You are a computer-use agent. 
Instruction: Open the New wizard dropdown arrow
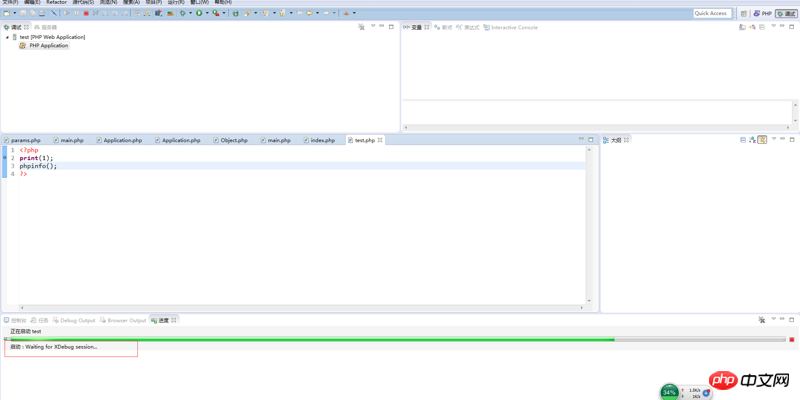click(x=14, y=13)
